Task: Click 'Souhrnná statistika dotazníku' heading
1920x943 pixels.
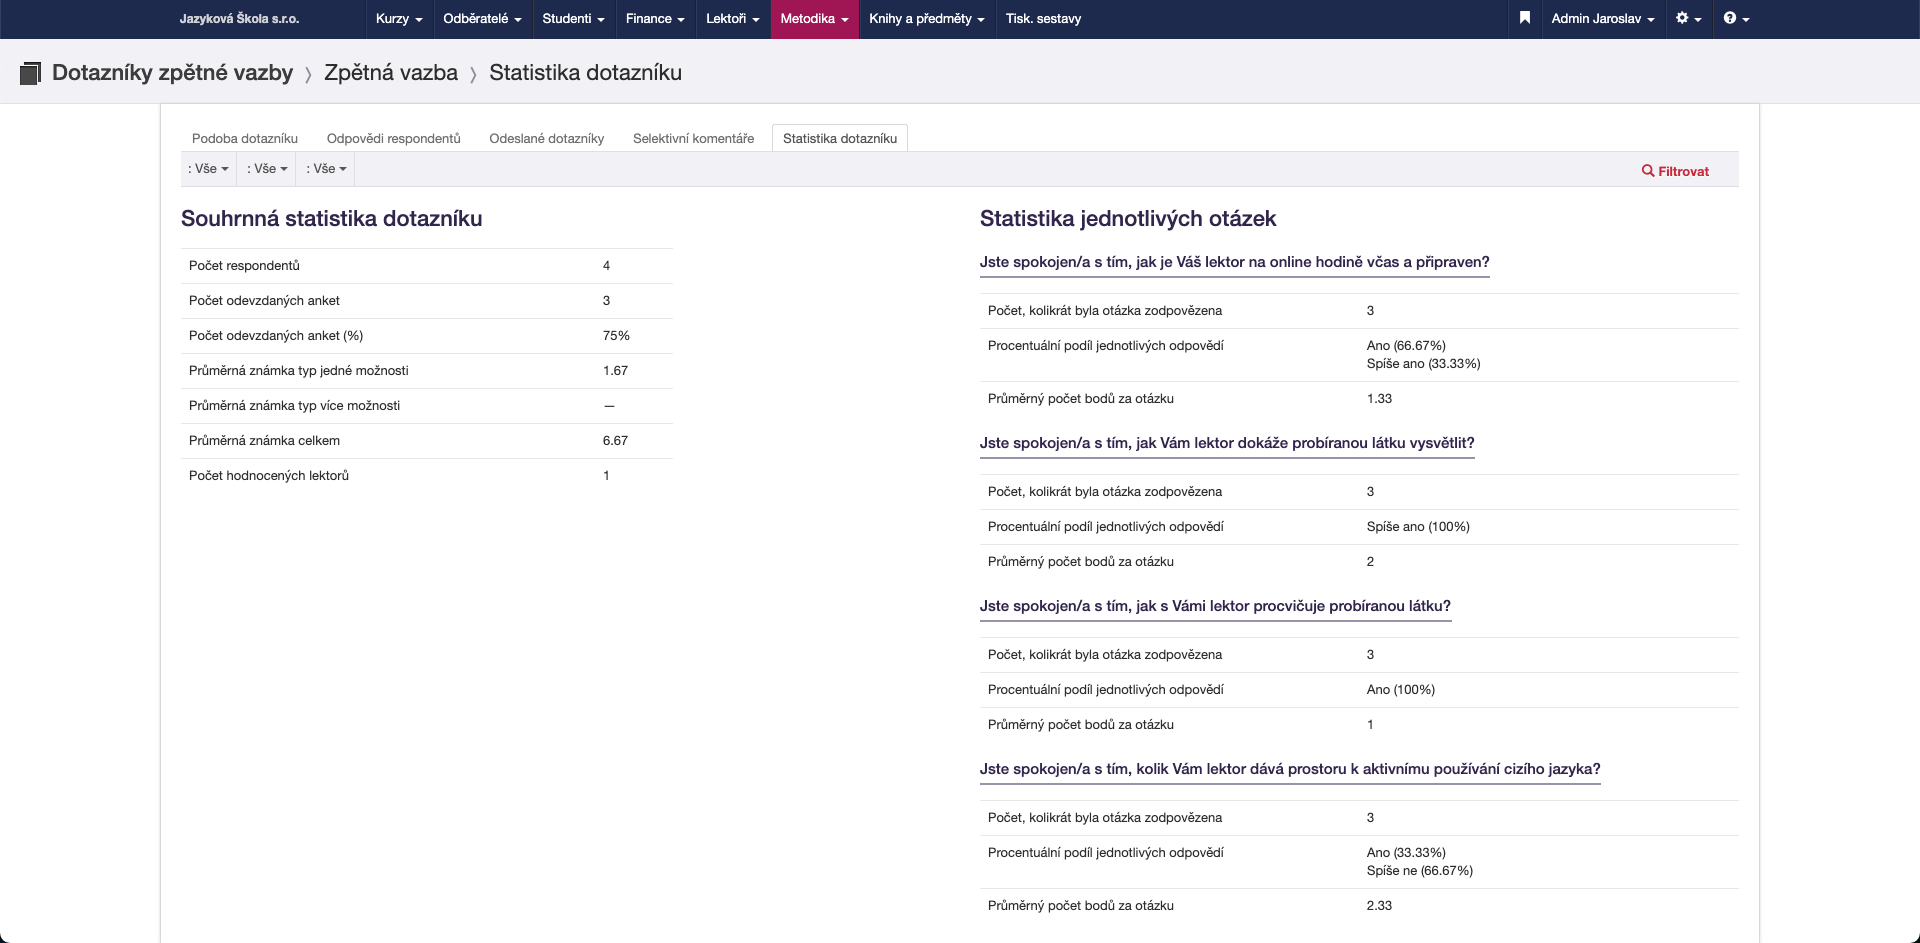Action: (332, 219)
